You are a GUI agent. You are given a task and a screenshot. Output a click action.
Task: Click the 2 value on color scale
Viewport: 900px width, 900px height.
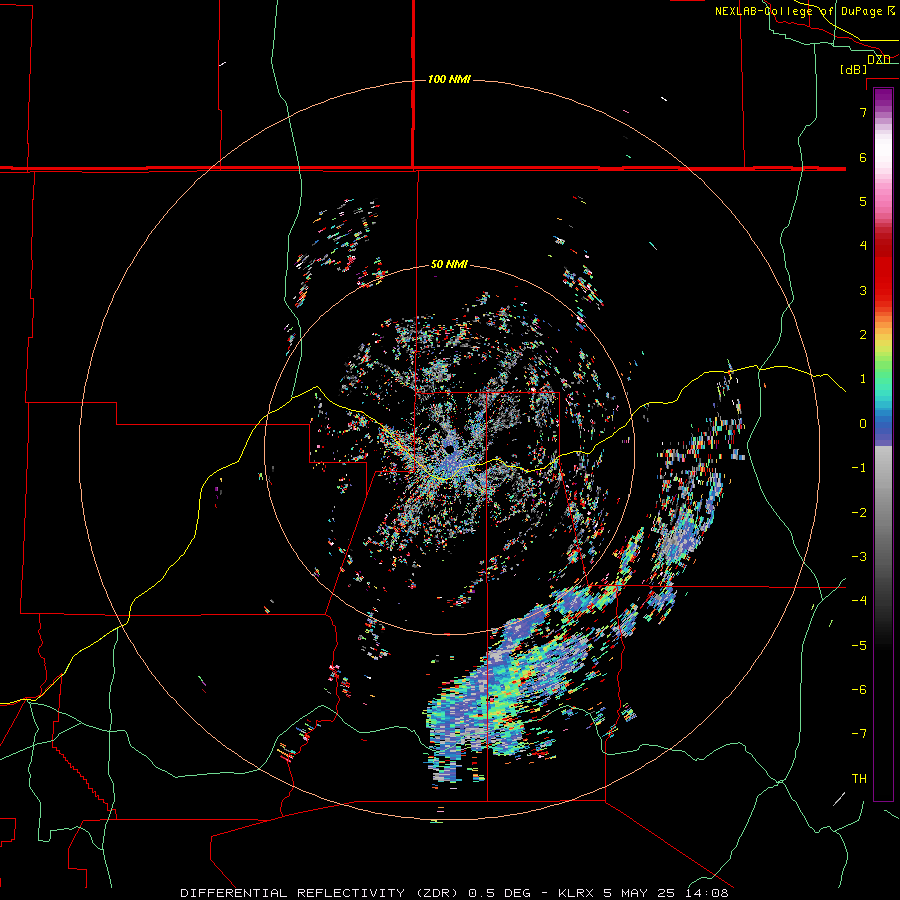pyautogui.click(x=863, y=335)
